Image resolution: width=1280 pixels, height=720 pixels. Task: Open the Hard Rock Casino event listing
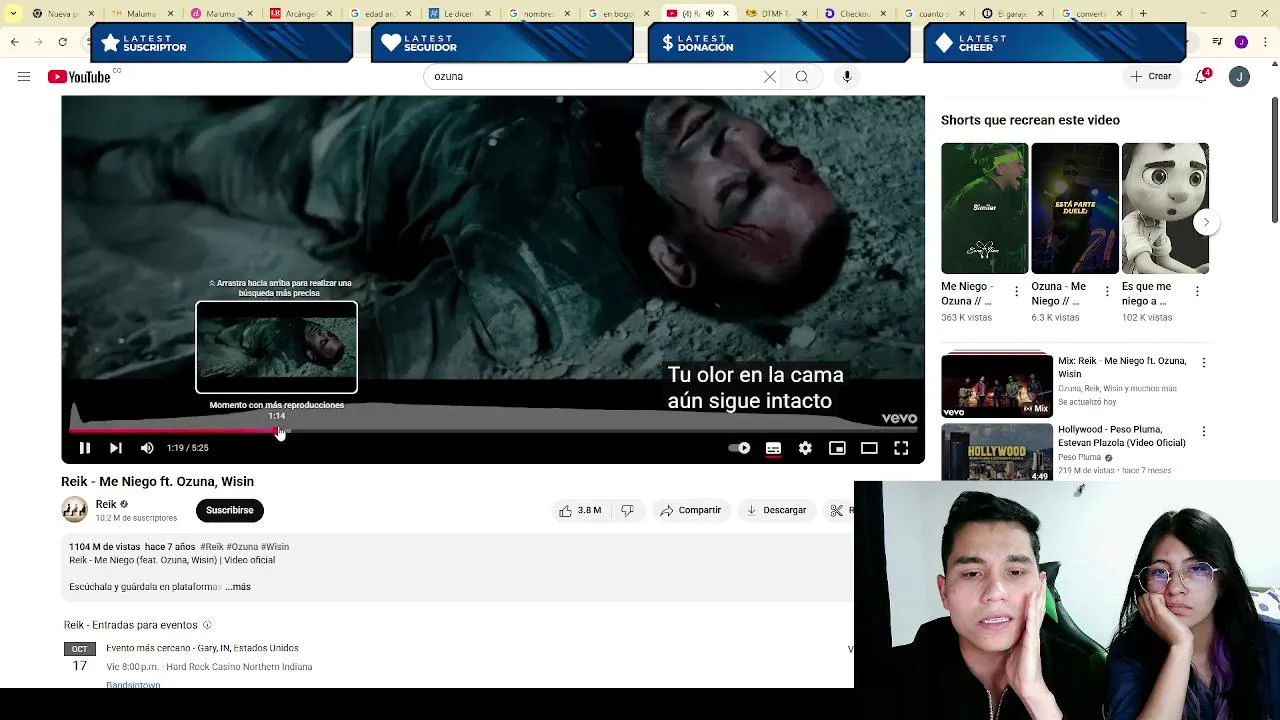(x=209, y=657)
